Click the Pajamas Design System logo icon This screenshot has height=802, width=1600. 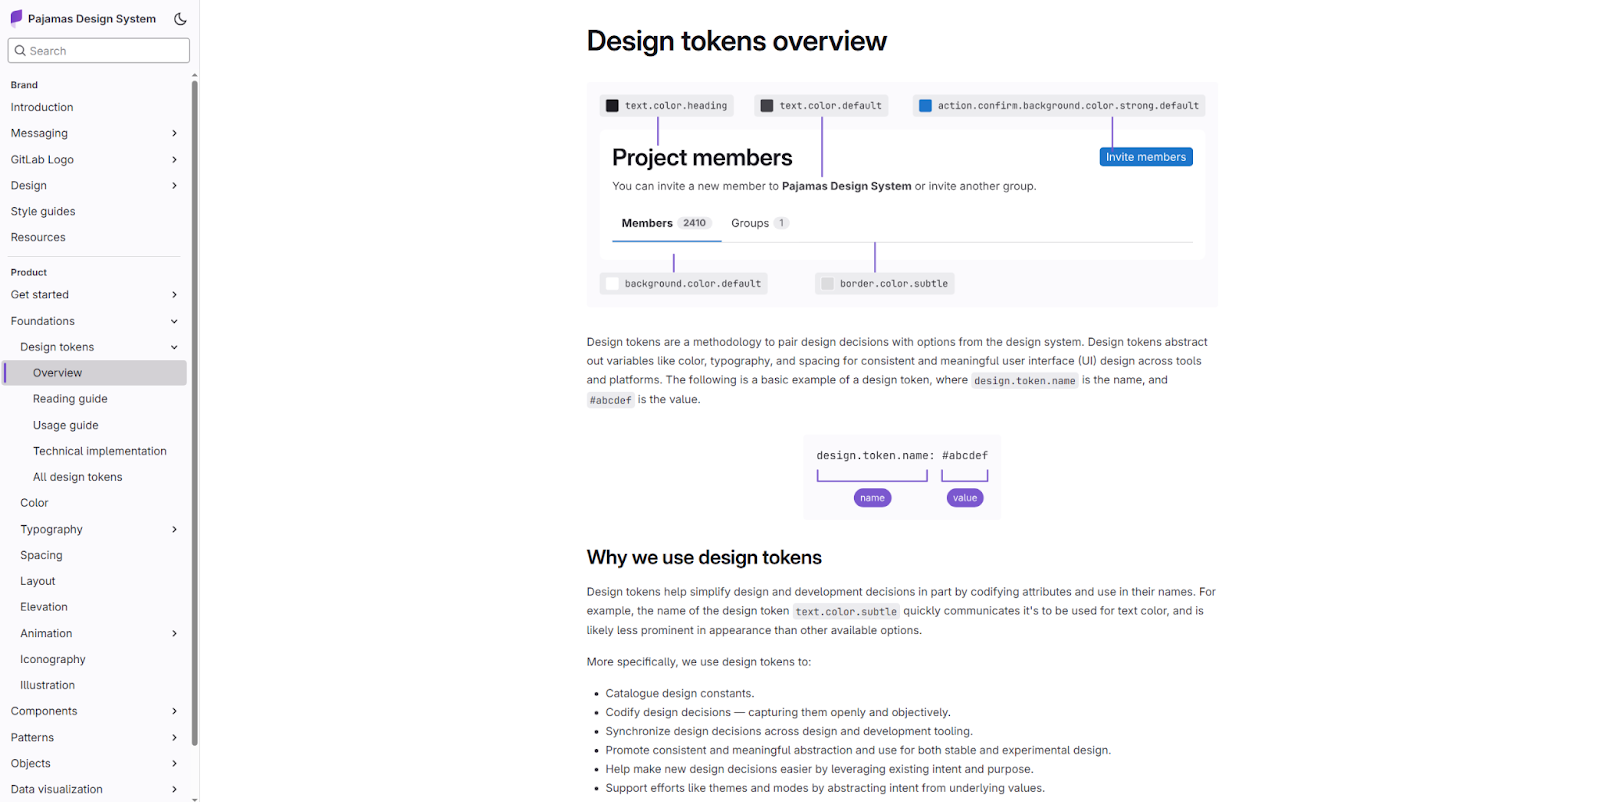pyautogui.click(x=16, y=17)
